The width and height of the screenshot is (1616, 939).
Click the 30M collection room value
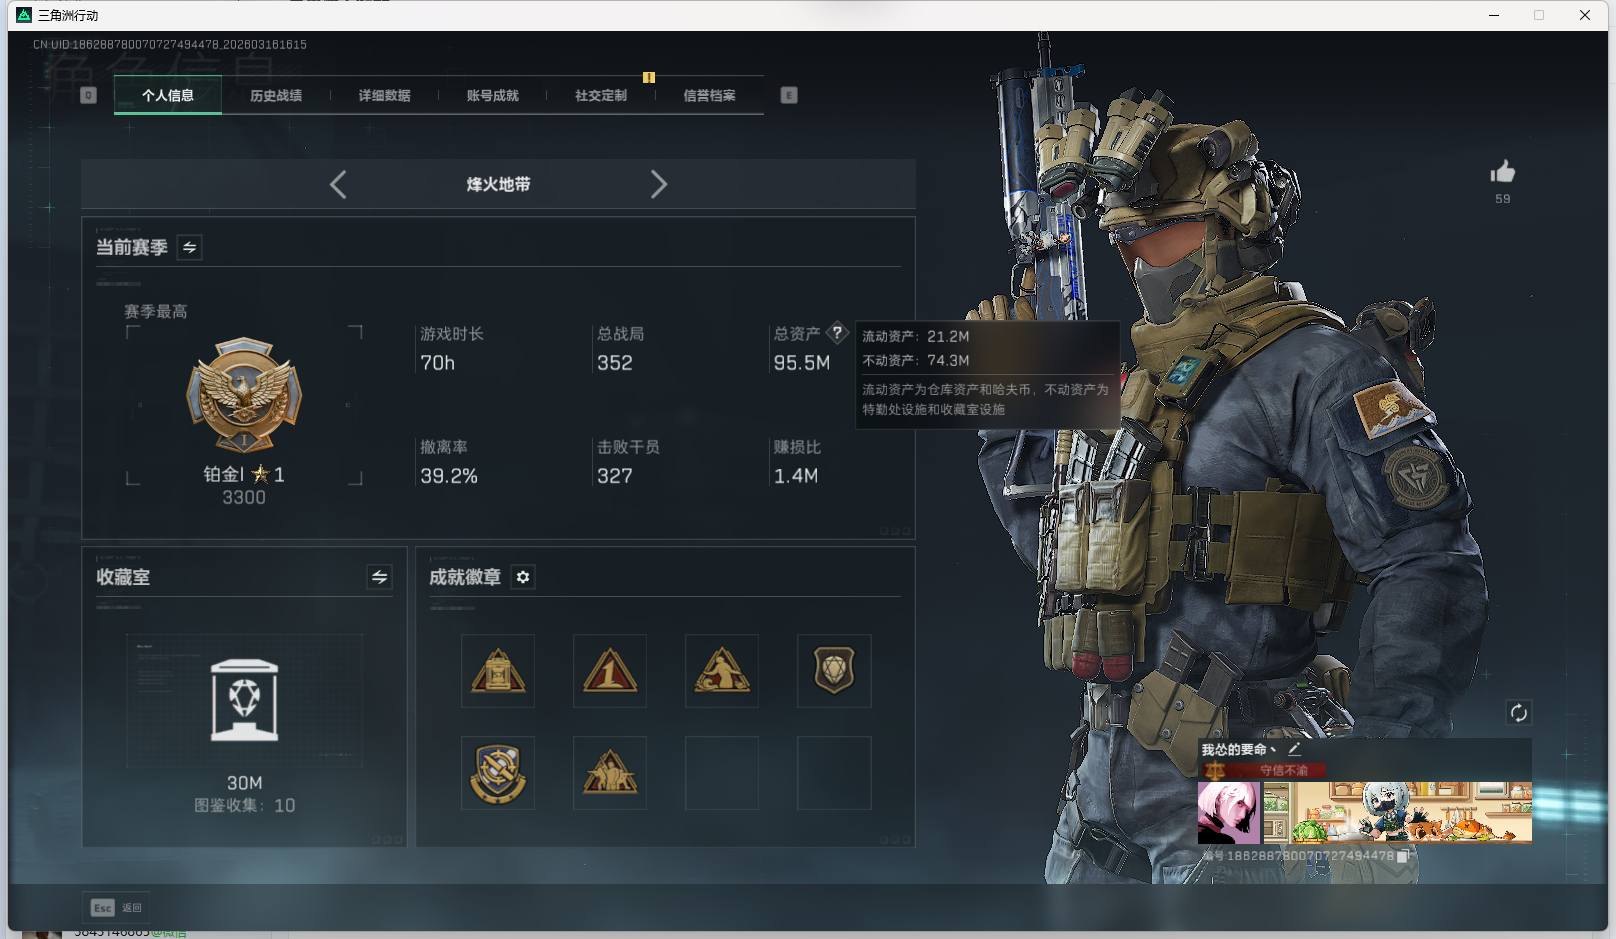[x=245, y=783]
